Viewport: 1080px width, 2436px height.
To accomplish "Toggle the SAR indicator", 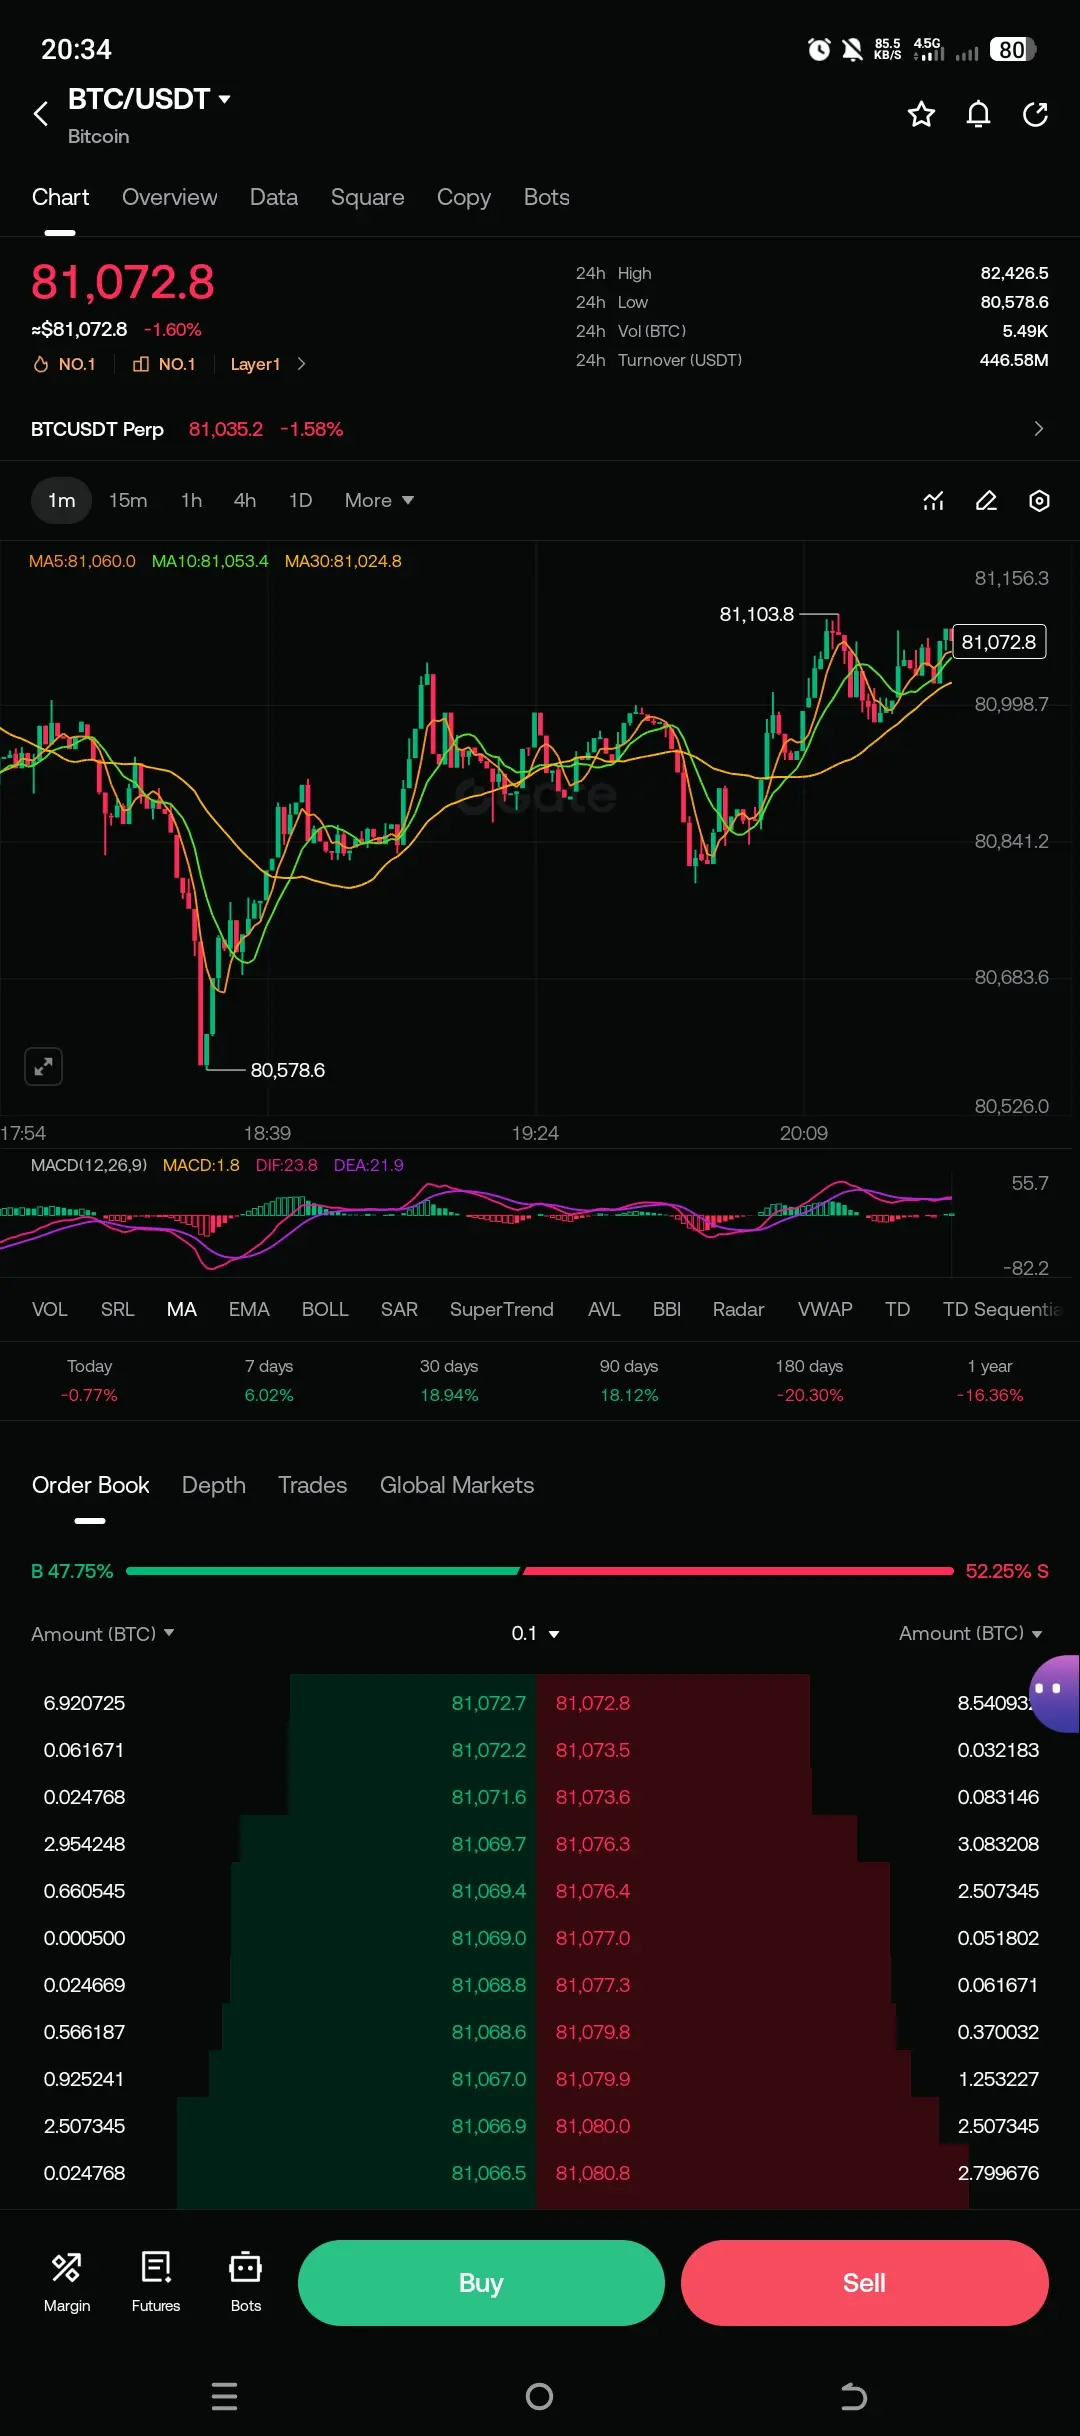I will click(399, 1309).
